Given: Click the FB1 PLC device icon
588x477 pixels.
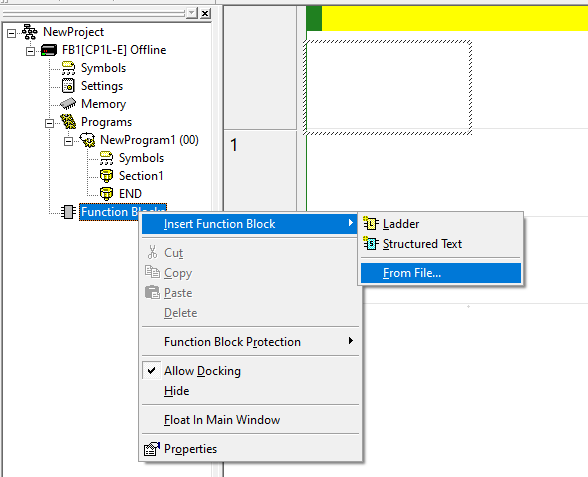Looking at the screenshot, I should (x=49, y=50).
